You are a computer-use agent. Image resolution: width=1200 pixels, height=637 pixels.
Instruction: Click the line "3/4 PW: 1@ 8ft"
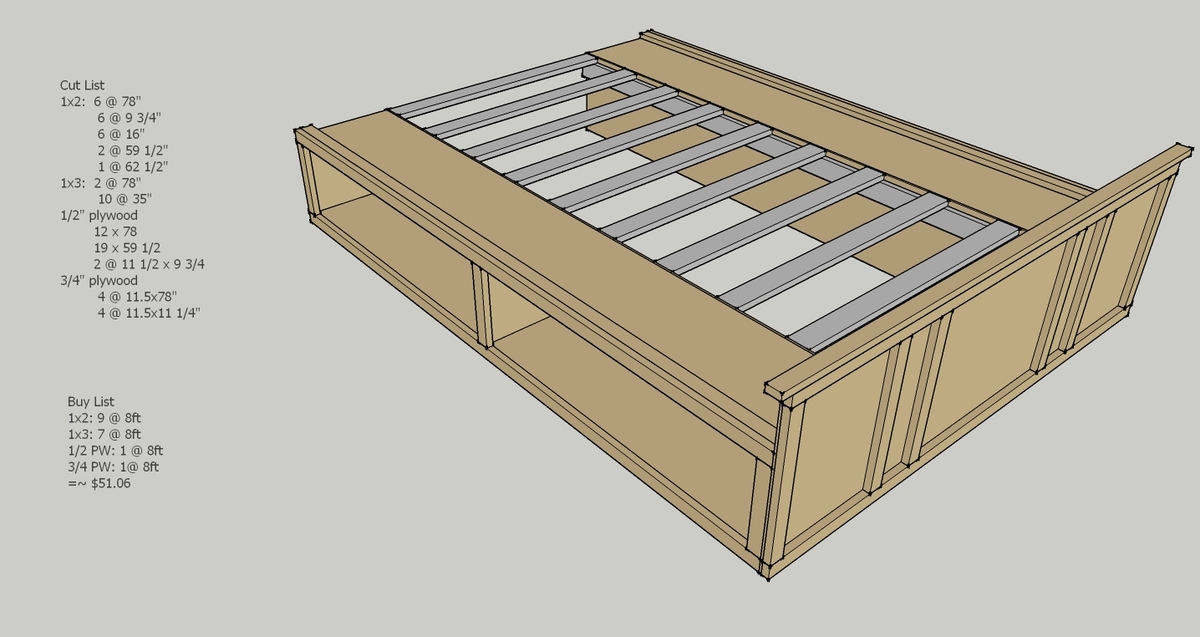(x=113, y=467)
